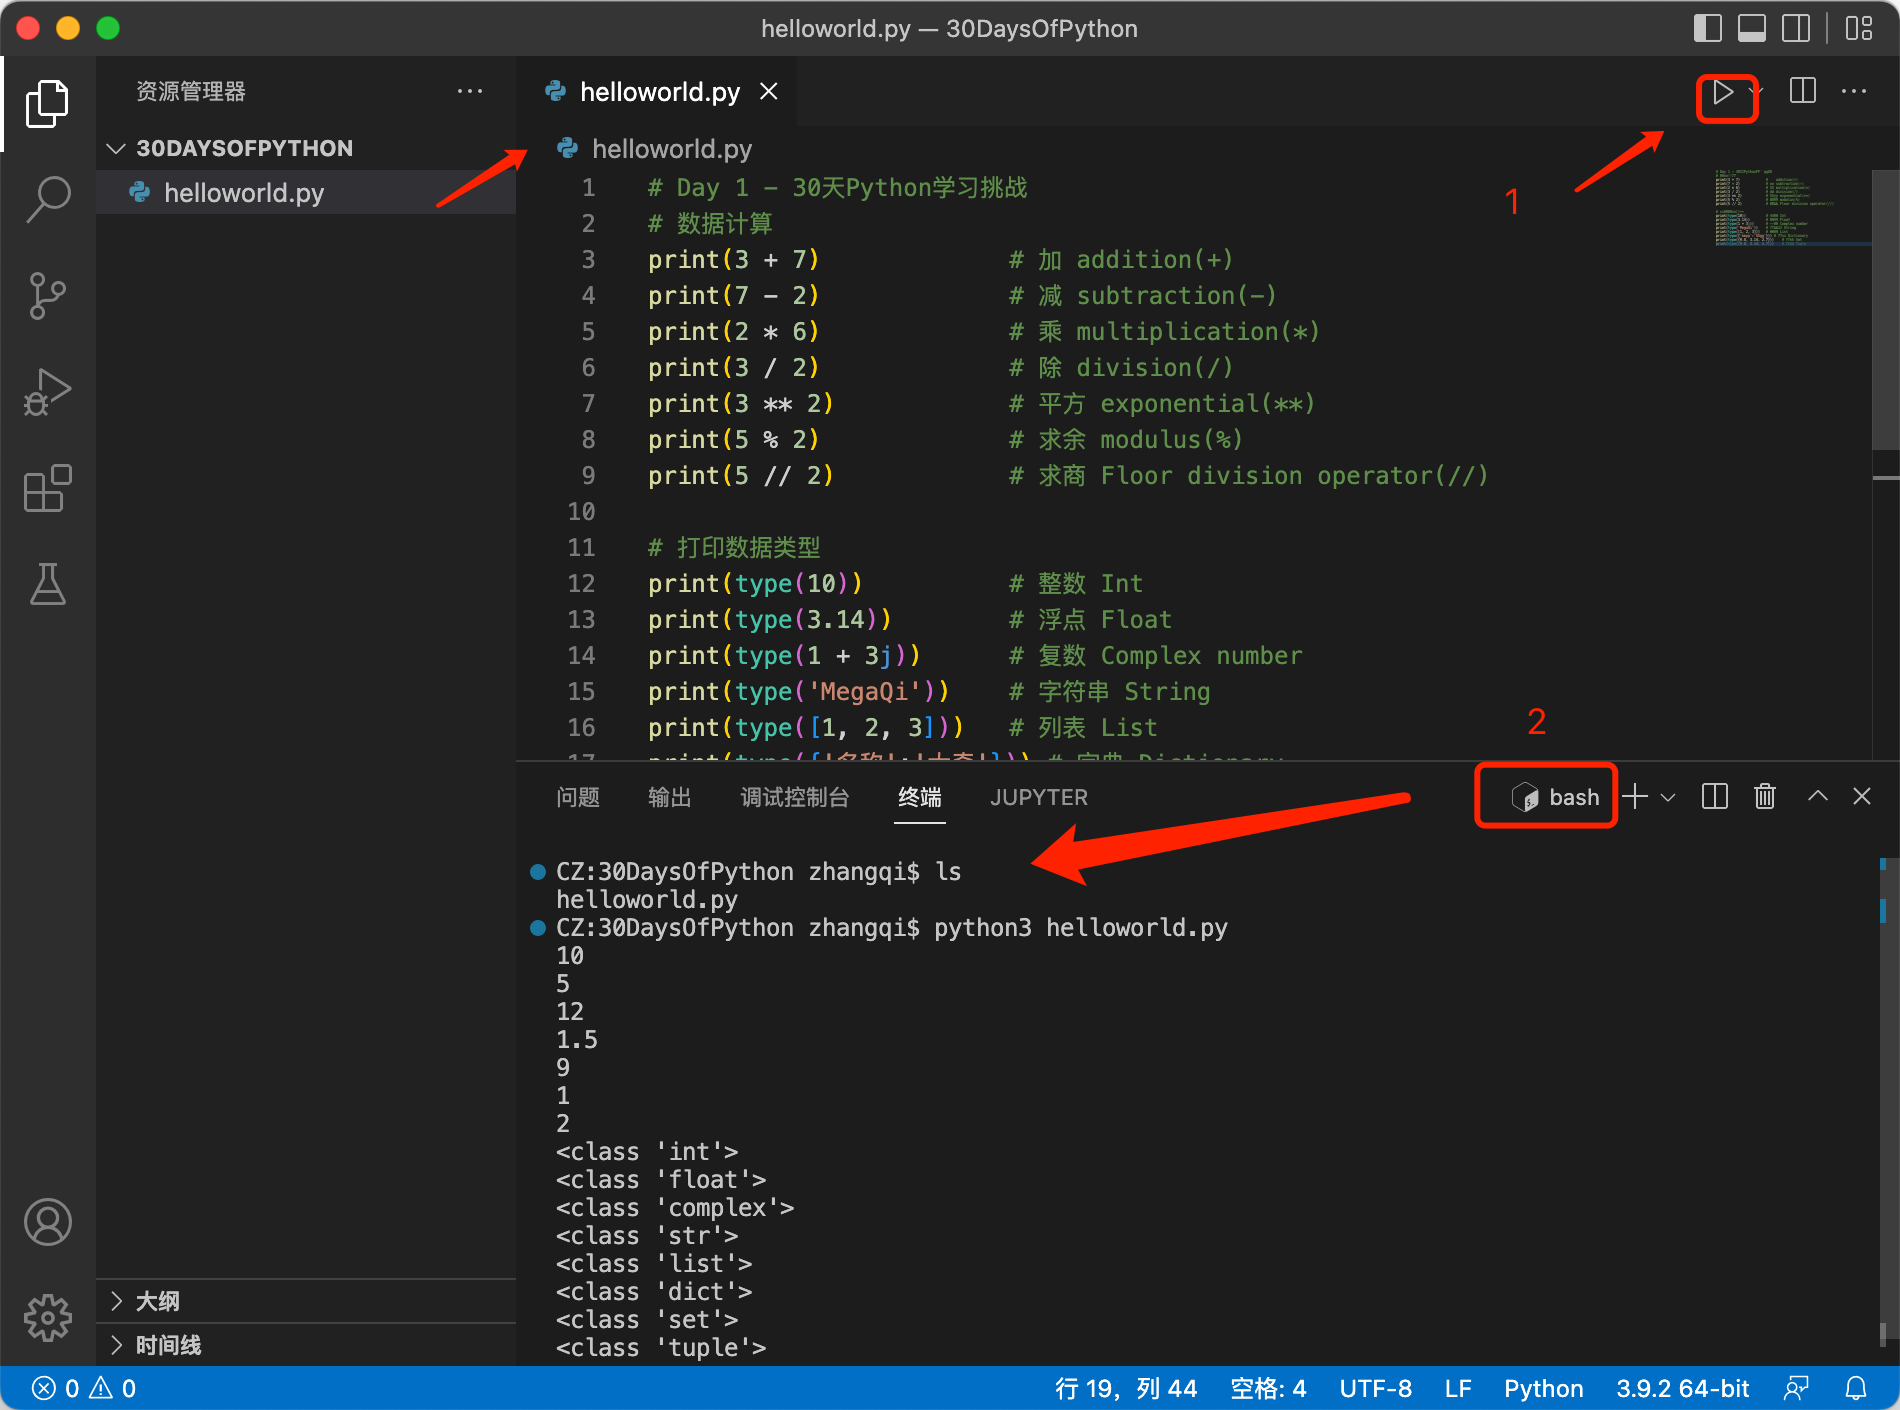
Task: Collapse the 30DAYSOFPYTHON folder section
Action: click(306, 148)
